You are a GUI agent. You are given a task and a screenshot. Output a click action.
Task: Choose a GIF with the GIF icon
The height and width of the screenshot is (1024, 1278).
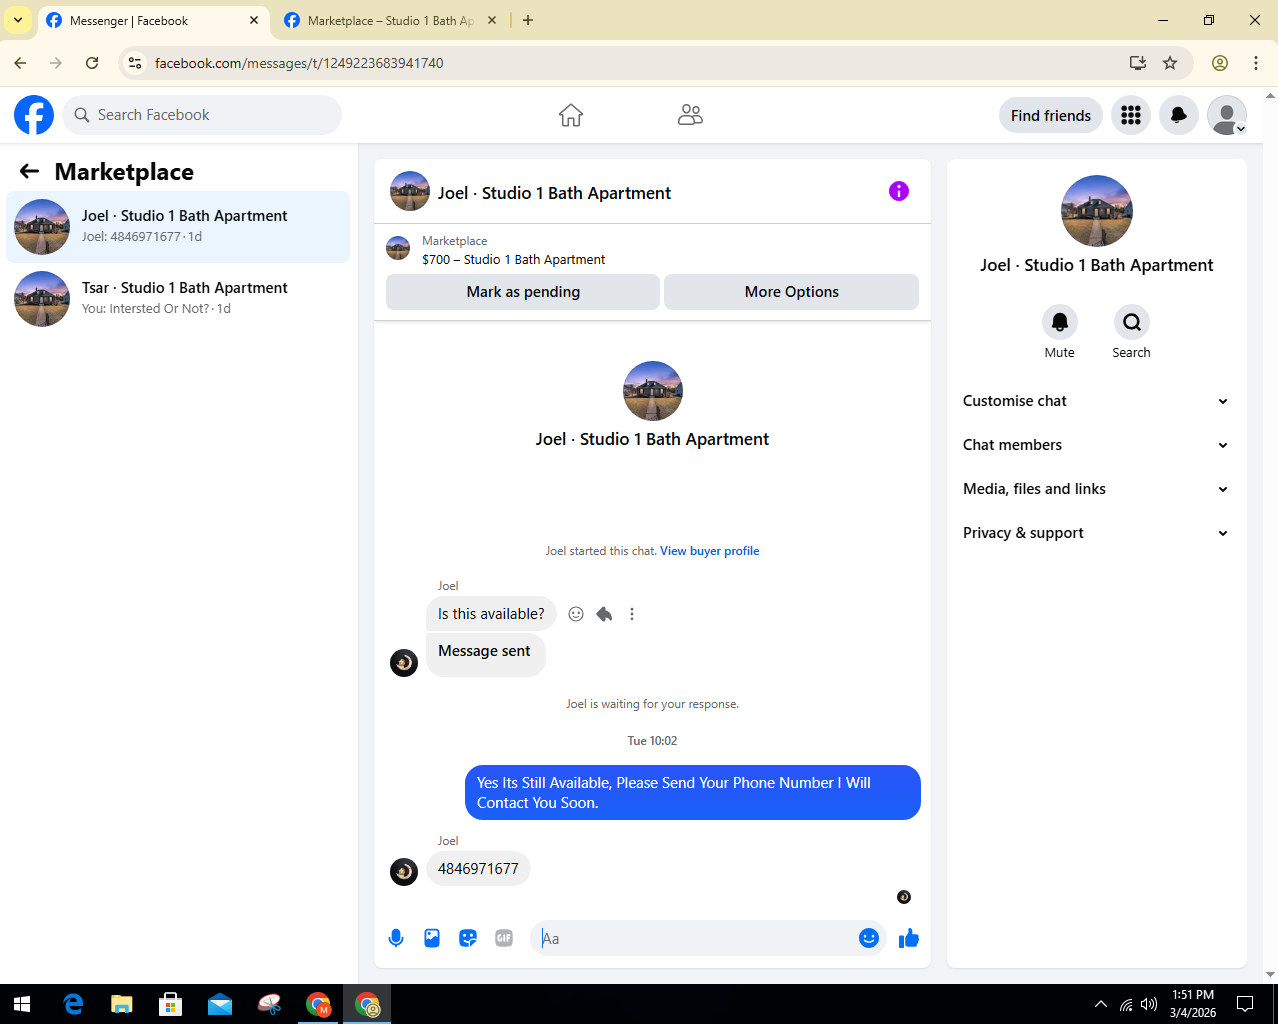click(504, 938)
